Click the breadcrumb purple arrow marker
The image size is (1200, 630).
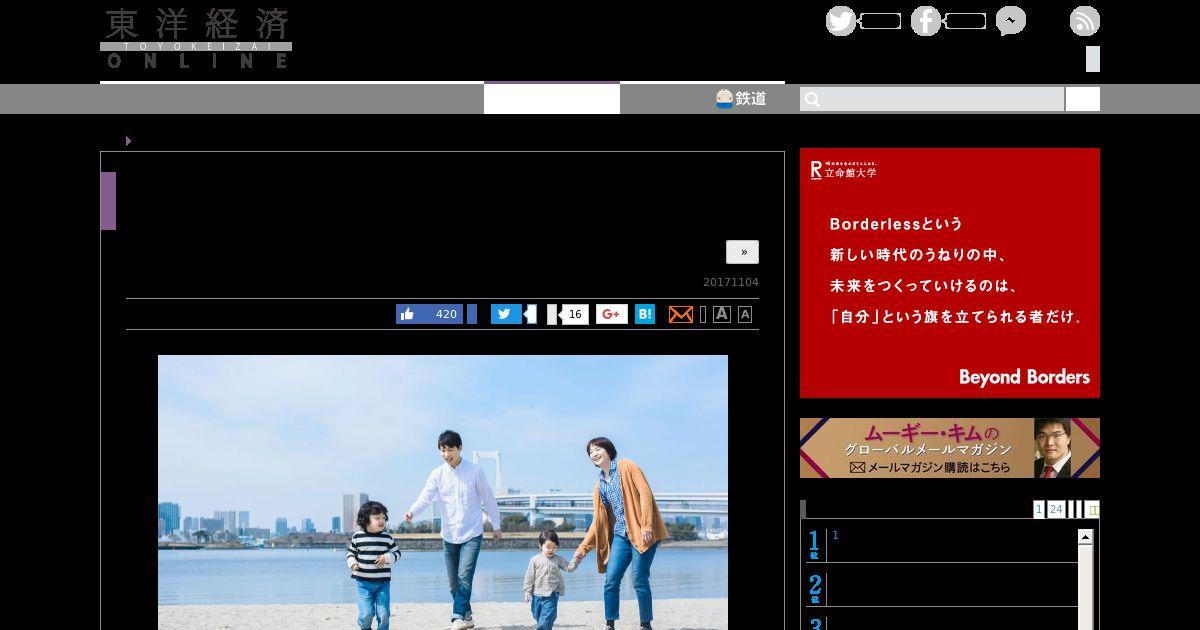128,141
